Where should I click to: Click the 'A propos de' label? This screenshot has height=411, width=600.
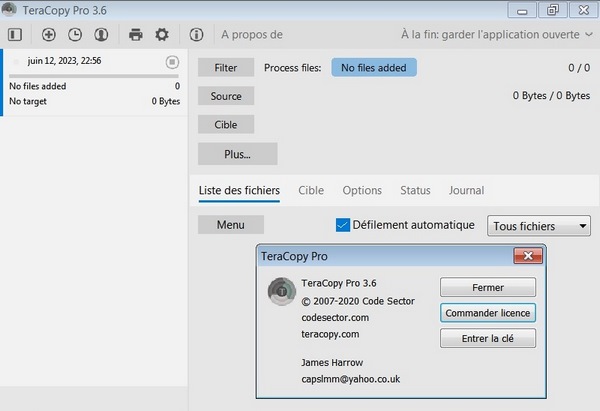pos(252,35)
